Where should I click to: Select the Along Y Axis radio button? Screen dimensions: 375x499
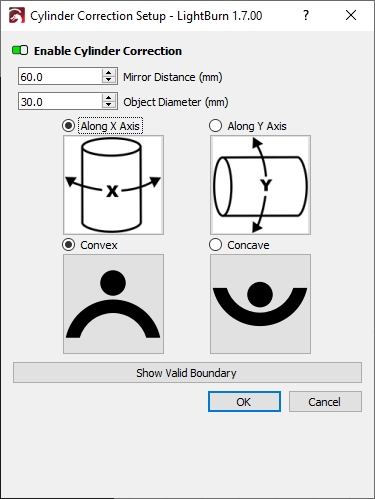[215, 126]
